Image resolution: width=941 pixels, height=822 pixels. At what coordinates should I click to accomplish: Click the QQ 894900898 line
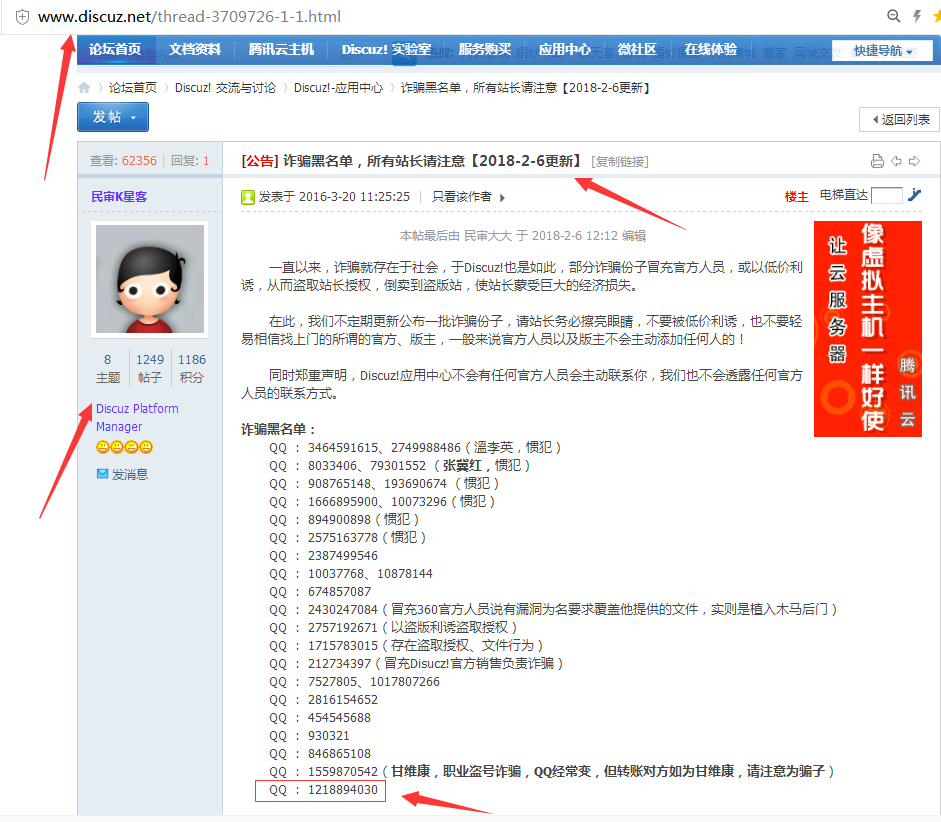(344, 520)
